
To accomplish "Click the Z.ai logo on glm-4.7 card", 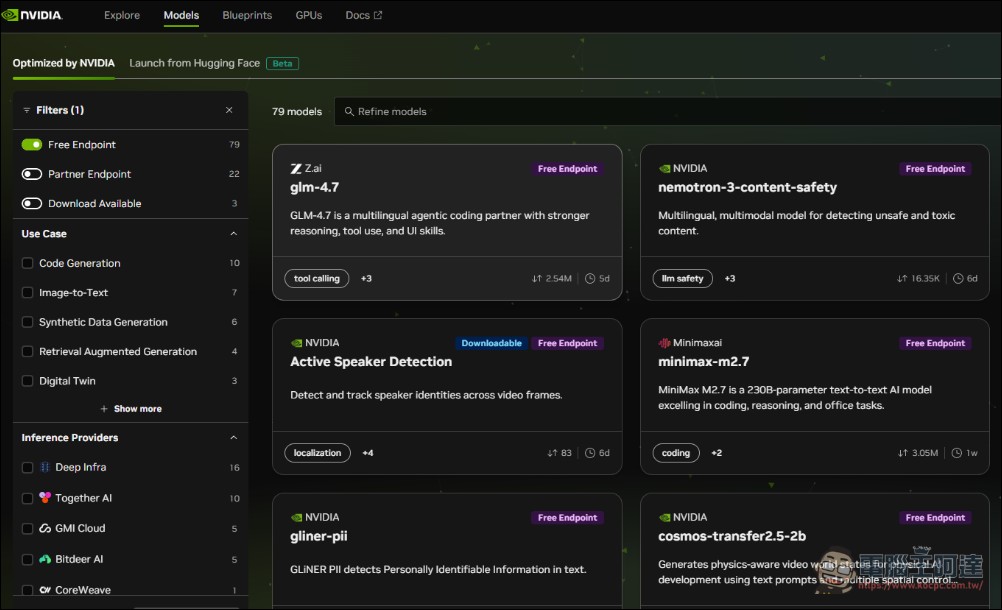I will tap(296, 169).
